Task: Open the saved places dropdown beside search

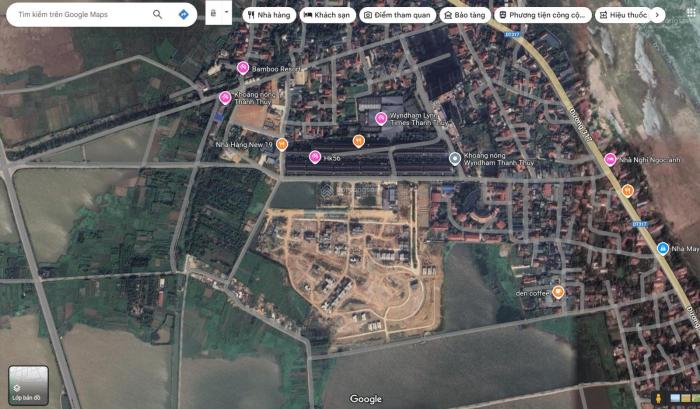Action: click(x=218, y=15)
